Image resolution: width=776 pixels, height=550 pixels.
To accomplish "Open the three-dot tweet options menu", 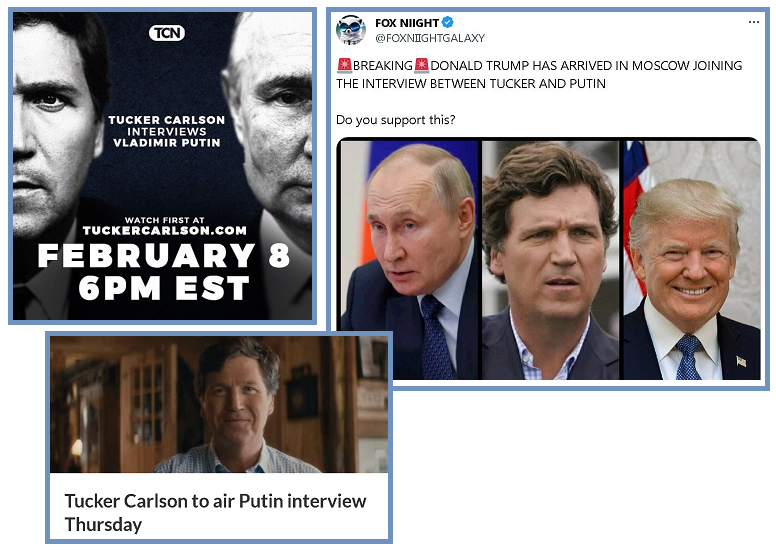I will pos(753,22).
